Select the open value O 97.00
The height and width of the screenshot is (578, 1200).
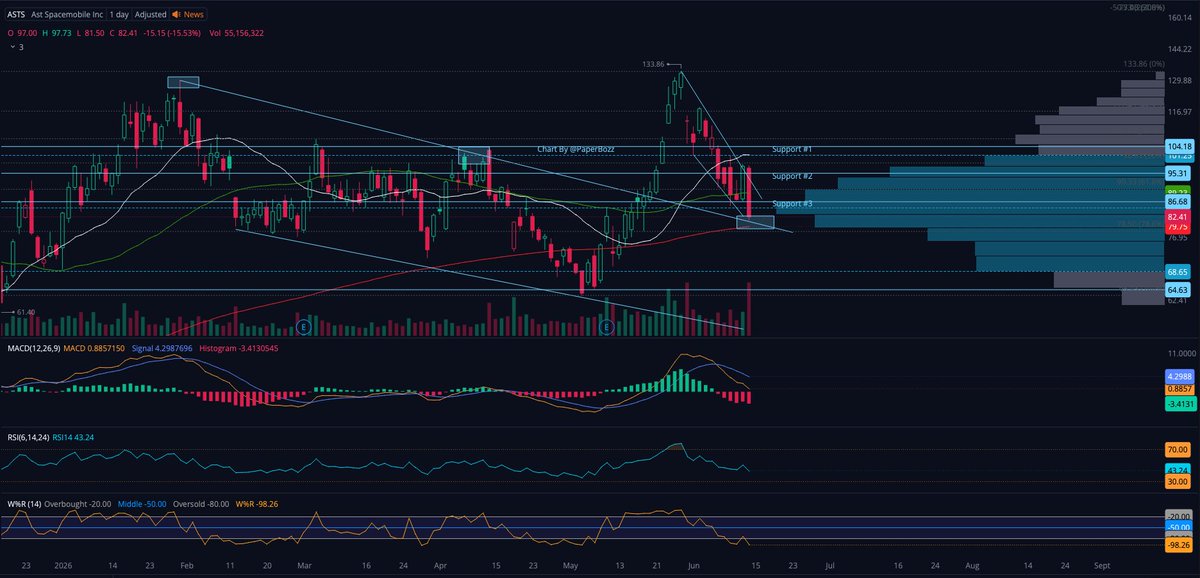pos(22,32)
